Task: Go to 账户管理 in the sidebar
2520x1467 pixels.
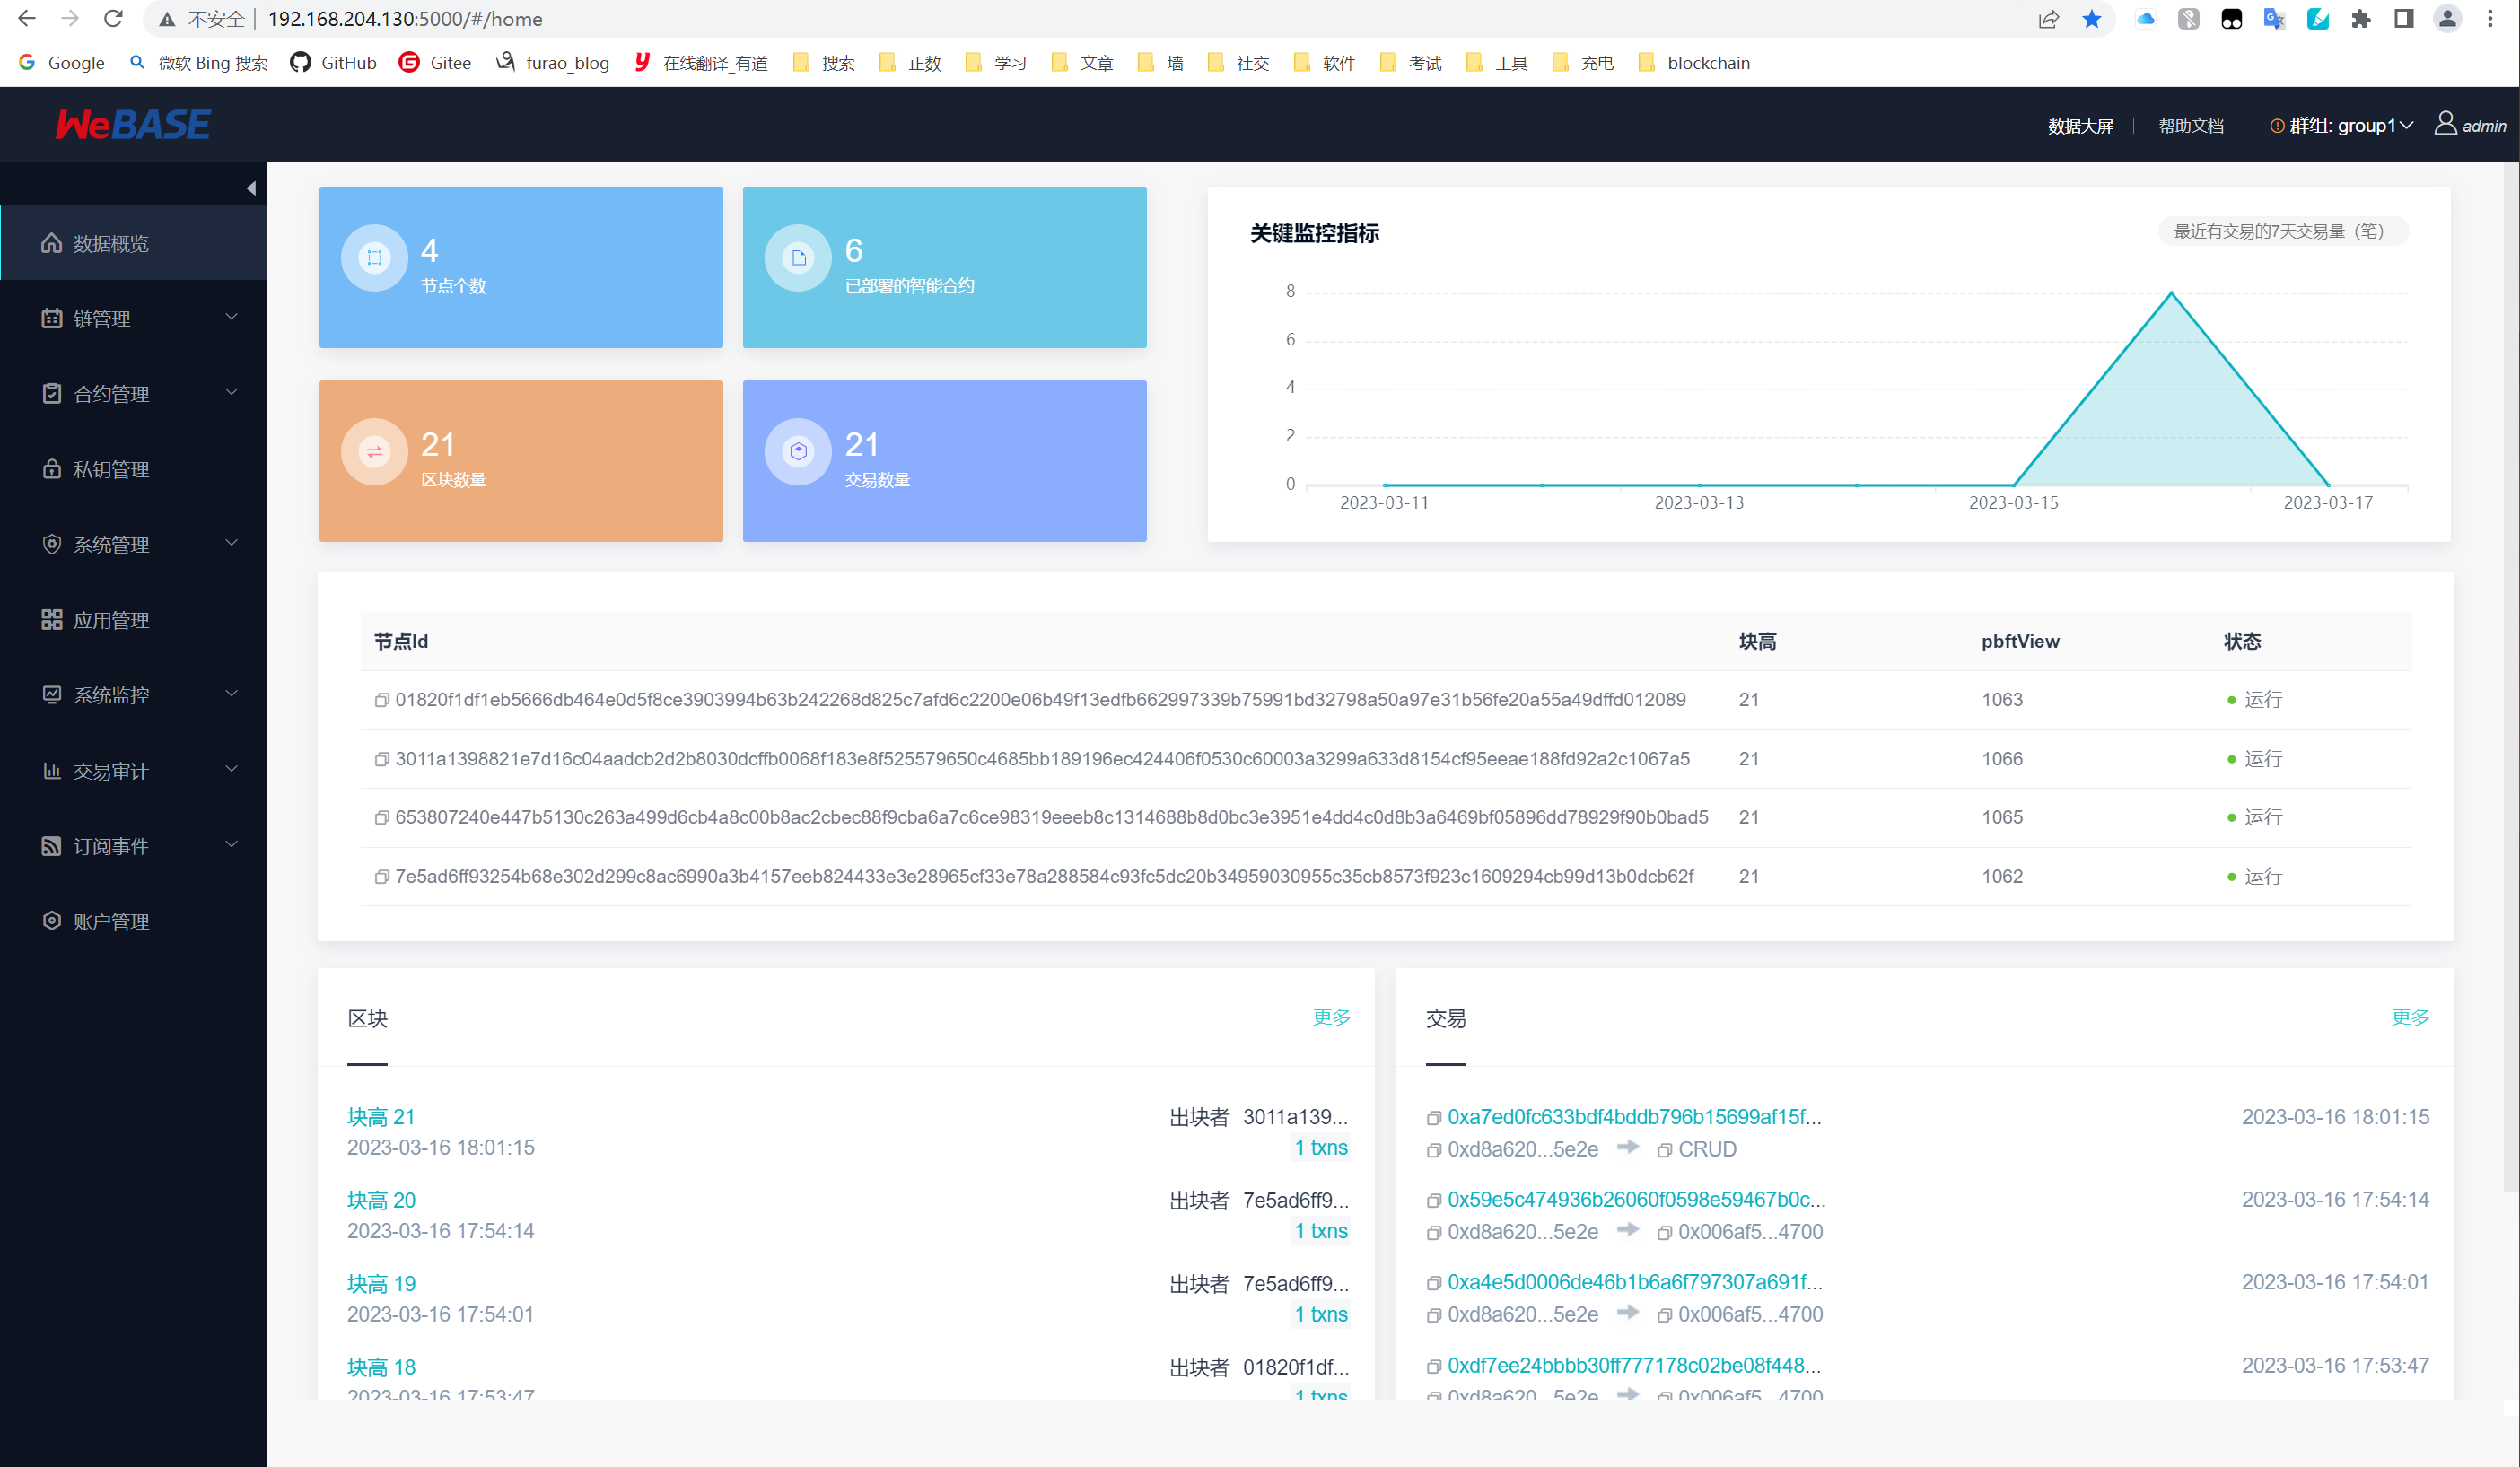Action: point(111,921)
